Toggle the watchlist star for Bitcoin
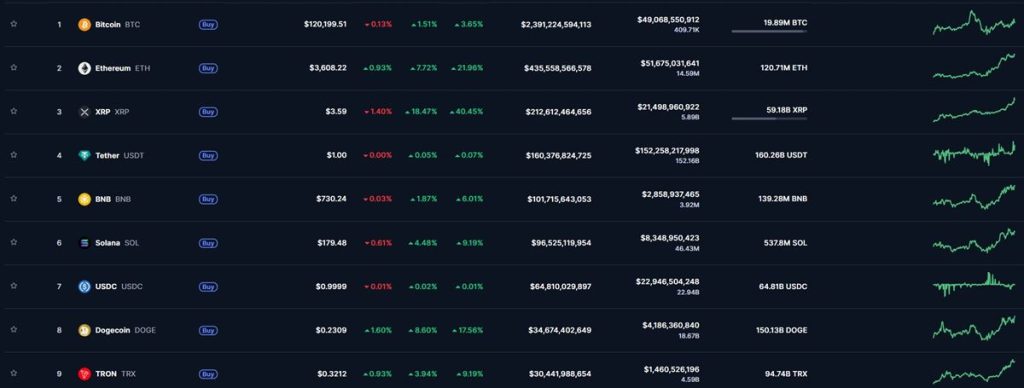This screenshot has width=1024, height=388. [14, 24]
